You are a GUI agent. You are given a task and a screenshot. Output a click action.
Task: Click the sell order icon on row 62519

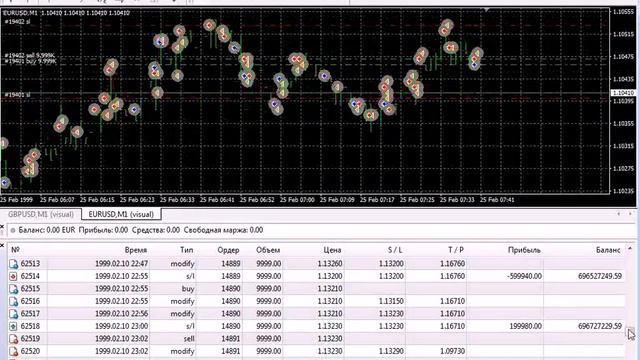tap(13, 339)
